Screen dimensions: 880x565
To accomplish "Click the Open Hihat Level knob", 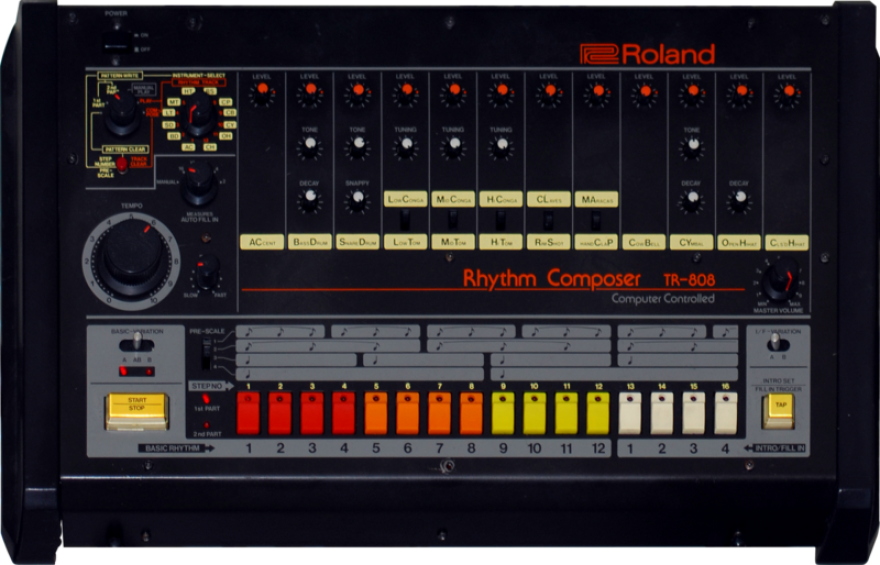I will point(740,93).
